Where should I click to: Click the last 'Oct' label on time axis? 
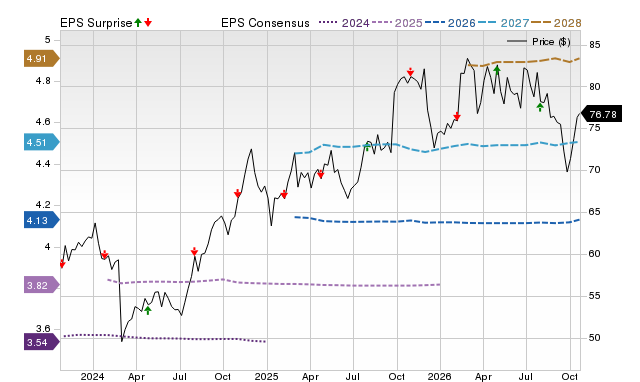tap(570, 376)
